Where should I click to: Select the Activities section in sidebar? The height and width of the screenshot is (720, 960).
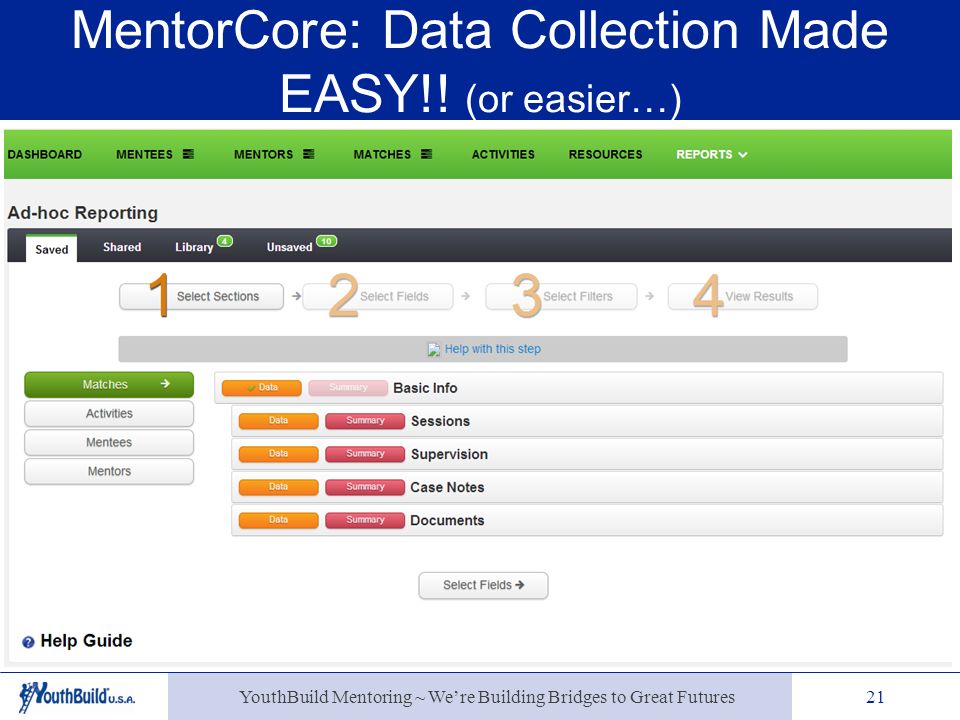(x=109, y=413)
